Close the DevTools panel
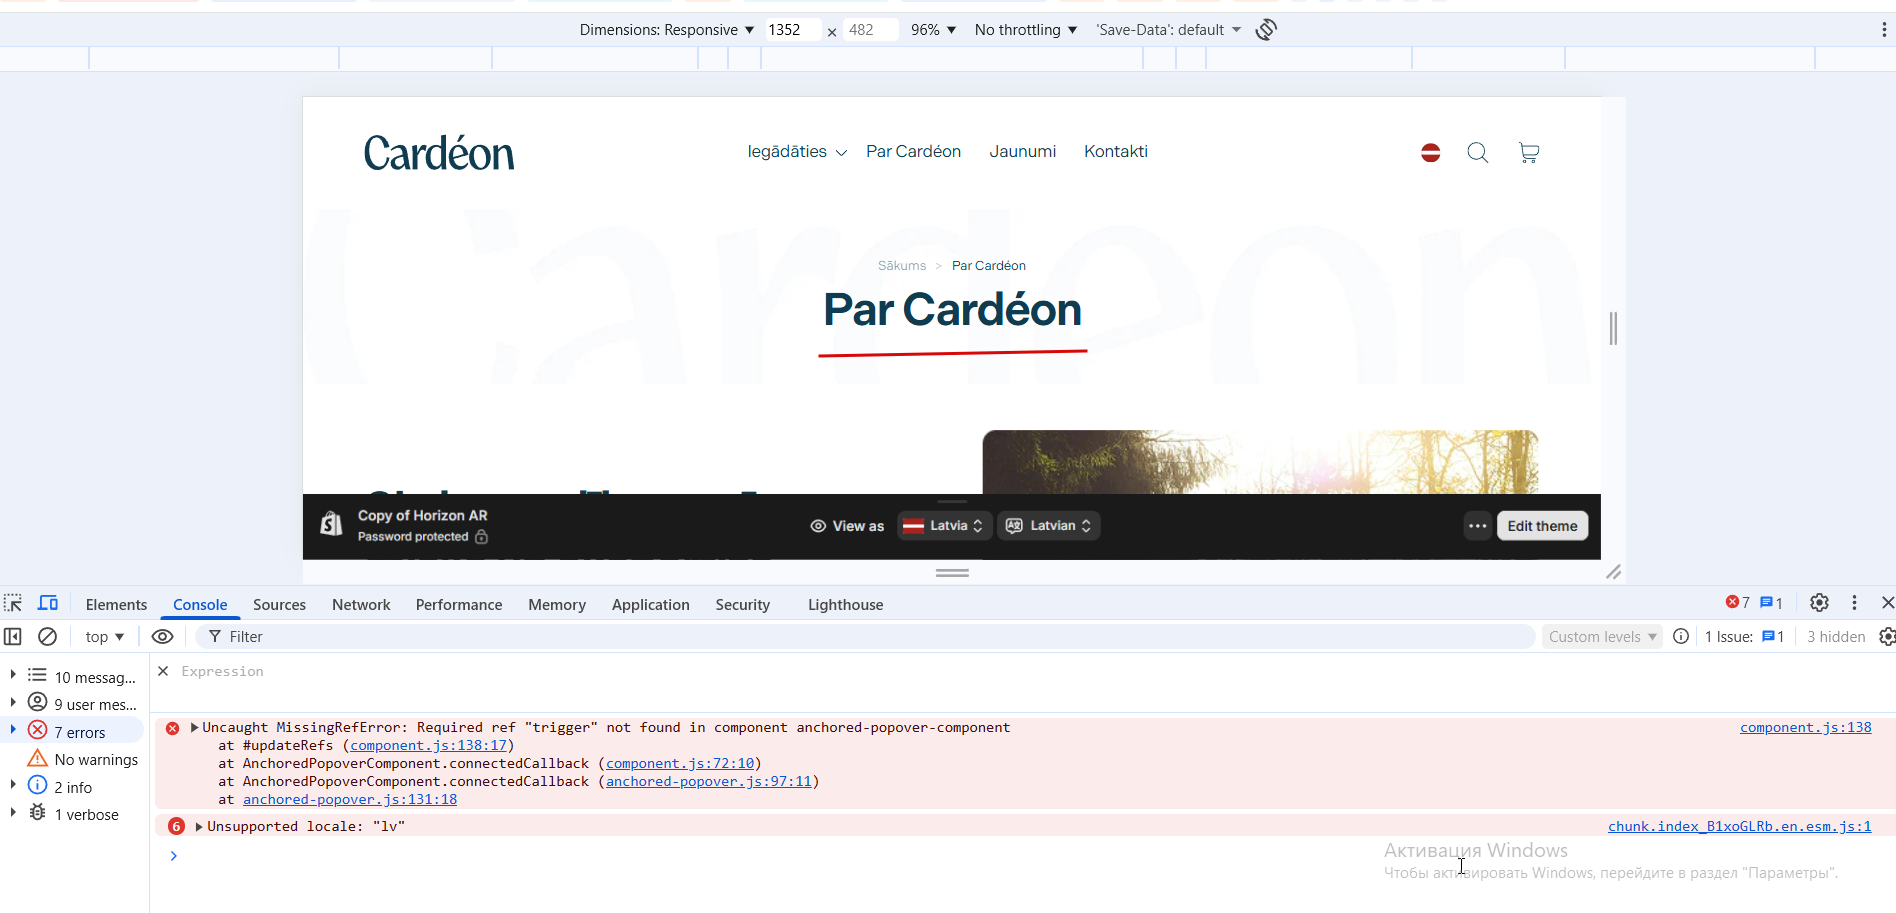The image size is (1896, 913). click(1887, 603)
